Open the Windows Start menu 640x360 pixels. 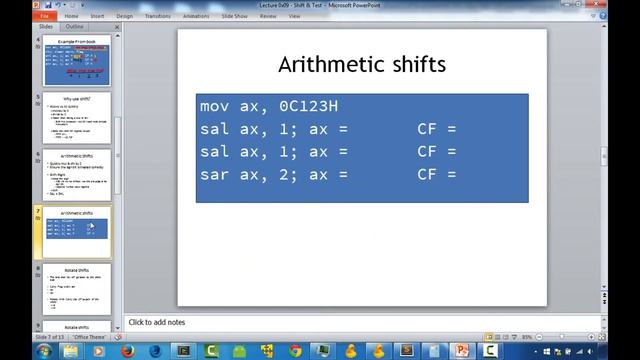coord(44,351)
